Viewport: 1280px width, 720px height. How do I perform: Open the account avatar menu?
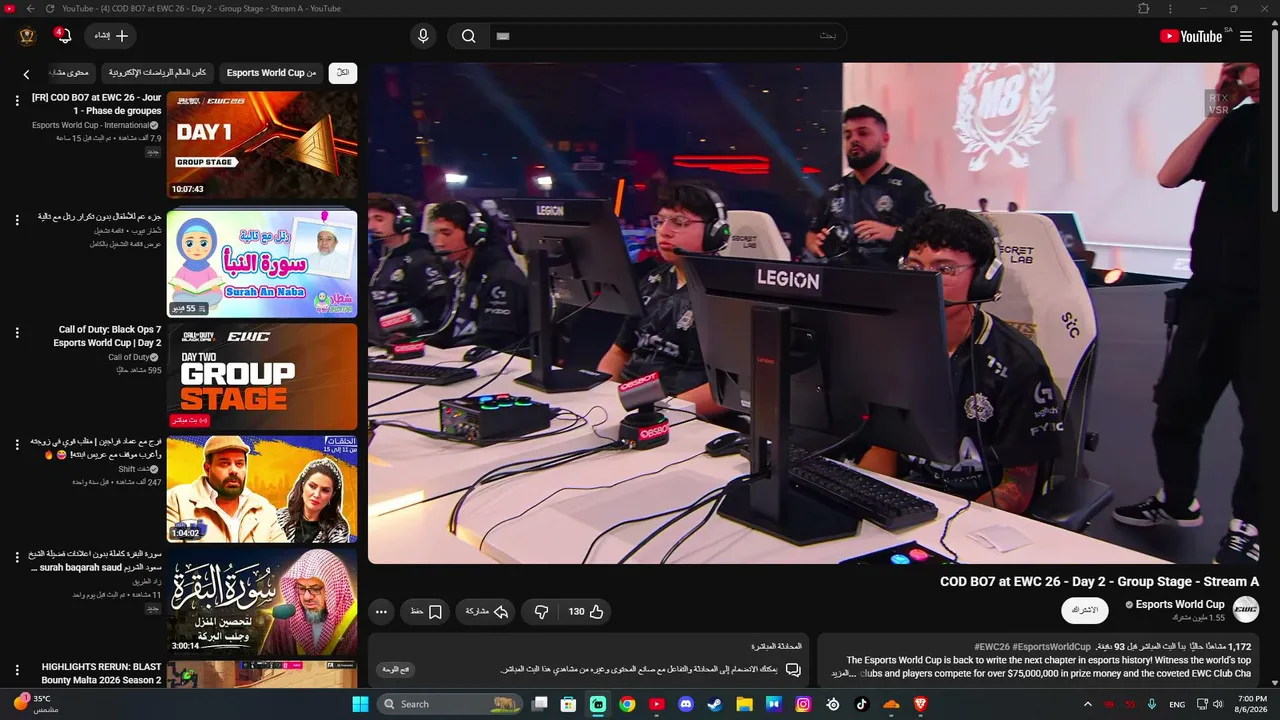click(27, 36)
